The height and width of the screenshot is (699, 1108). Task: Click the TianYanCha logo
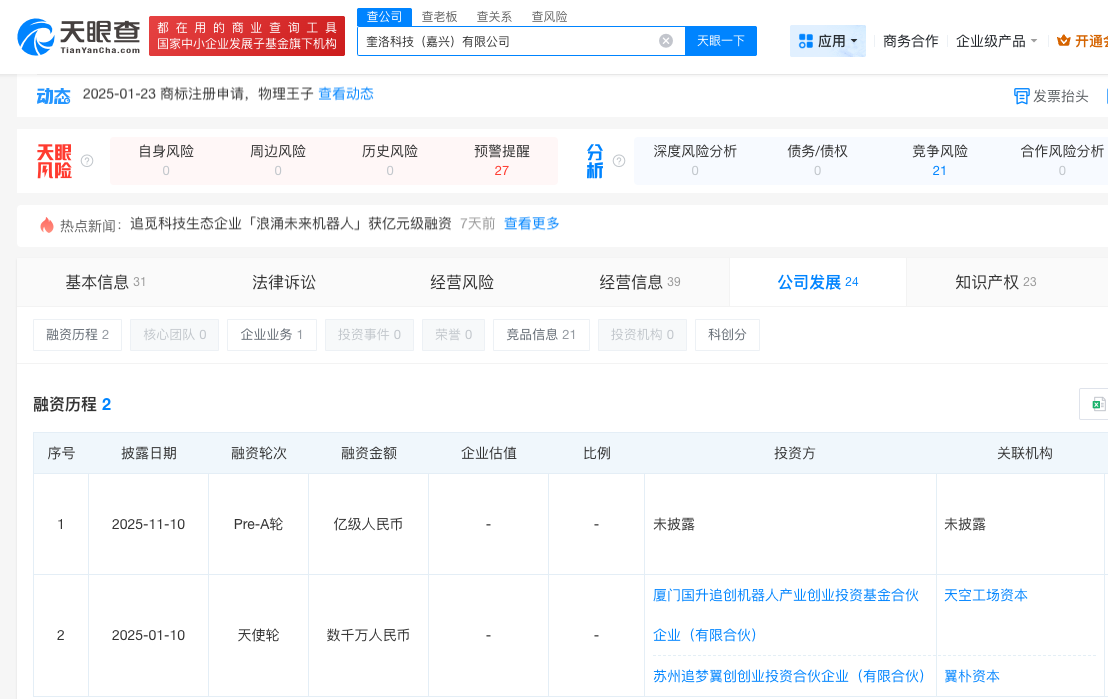click(79, 37)
